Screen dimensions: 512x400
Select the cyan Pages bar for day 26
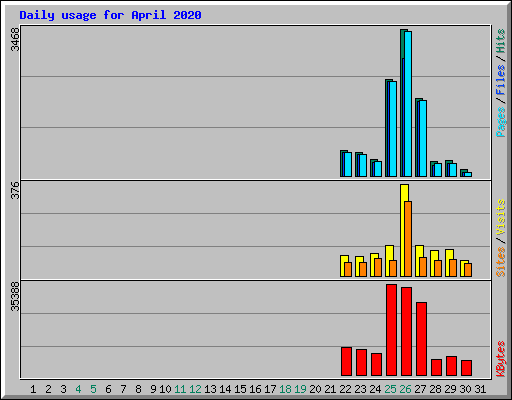pos(408,104)
